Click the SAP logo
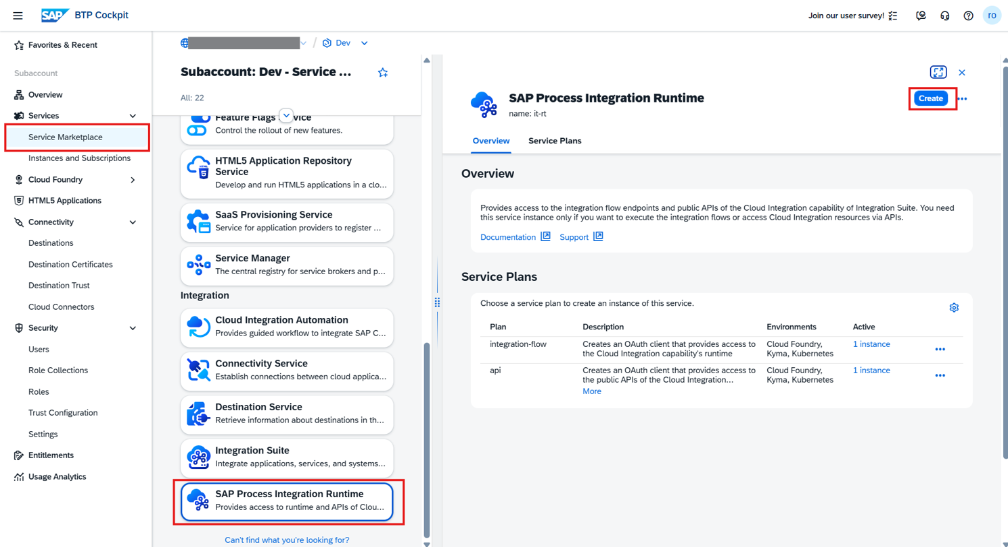Image resolution: width=1008 pixels, height=547 pixels. click(54, 15)
